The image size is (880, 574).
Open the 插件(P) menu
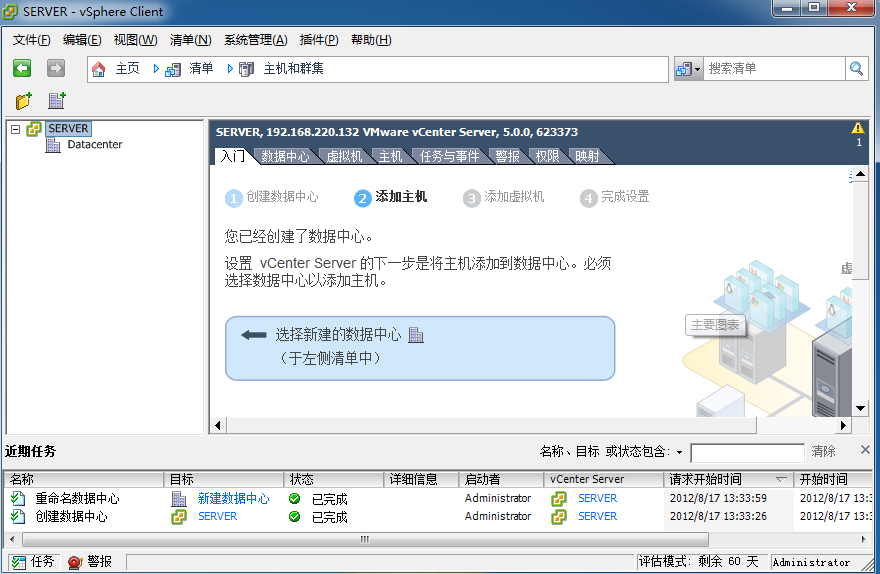pos(319,40)
